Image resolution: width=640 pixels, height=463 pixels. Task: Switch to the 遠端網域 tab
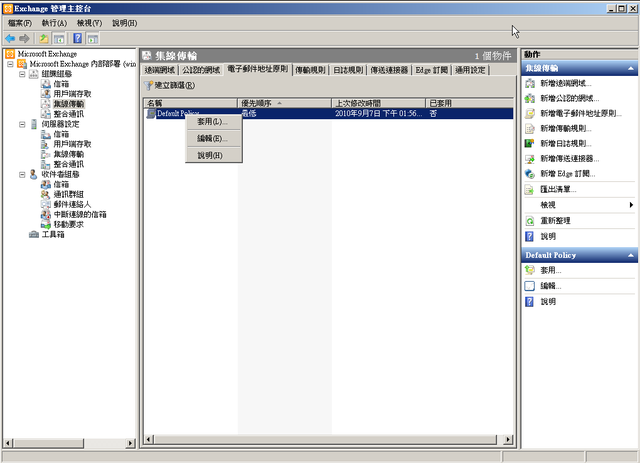coord(160,70)
